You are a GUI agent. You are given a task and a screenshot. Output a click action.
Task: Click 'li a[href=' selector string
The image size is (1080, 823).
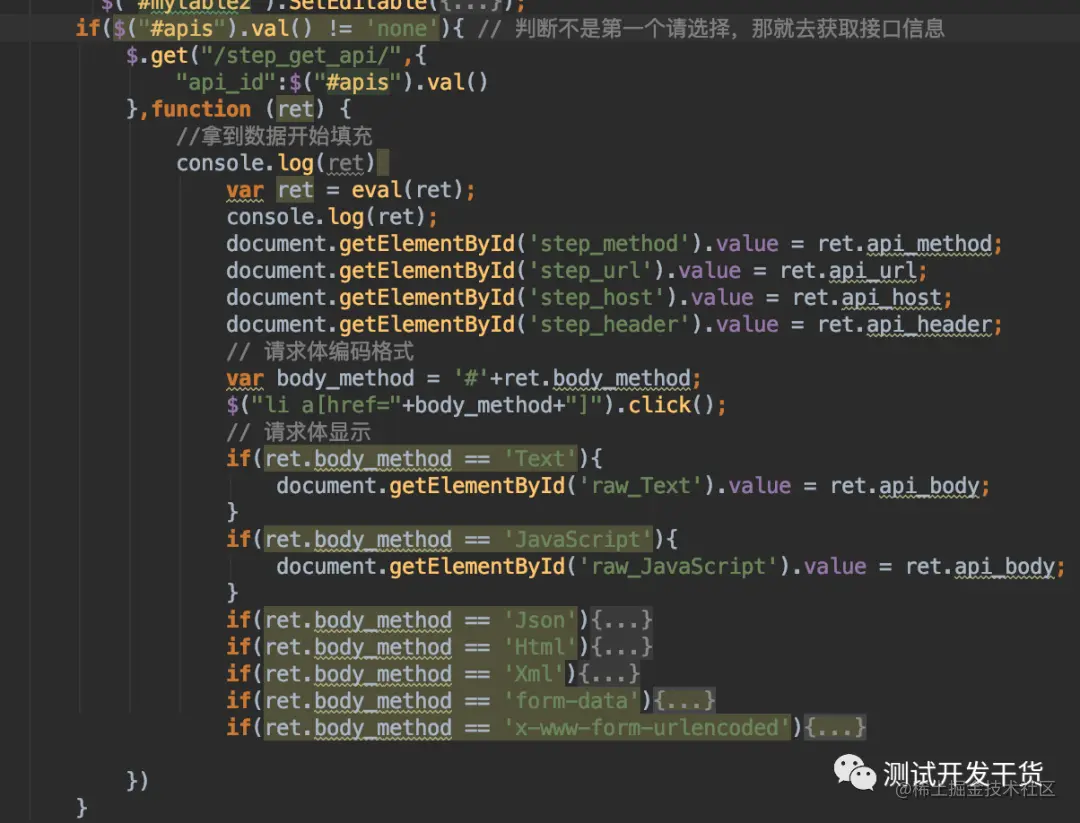pyautogui.click(x=326, y=404)
